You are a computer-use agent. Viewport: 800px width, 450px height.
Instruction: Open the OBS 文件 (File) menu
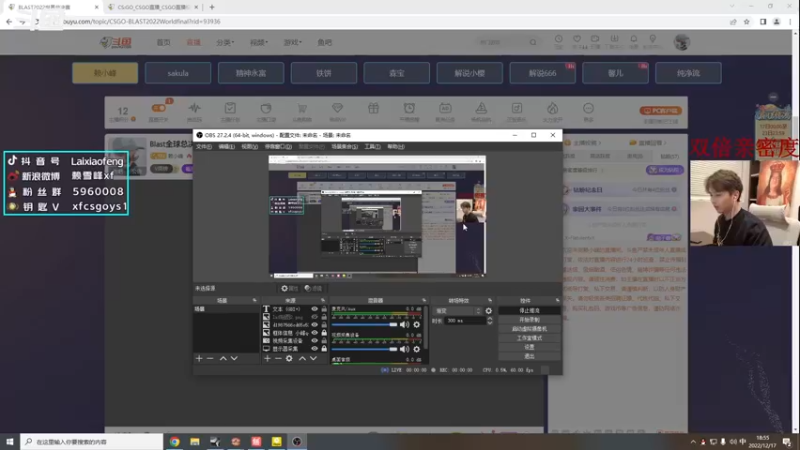[204, 147]
